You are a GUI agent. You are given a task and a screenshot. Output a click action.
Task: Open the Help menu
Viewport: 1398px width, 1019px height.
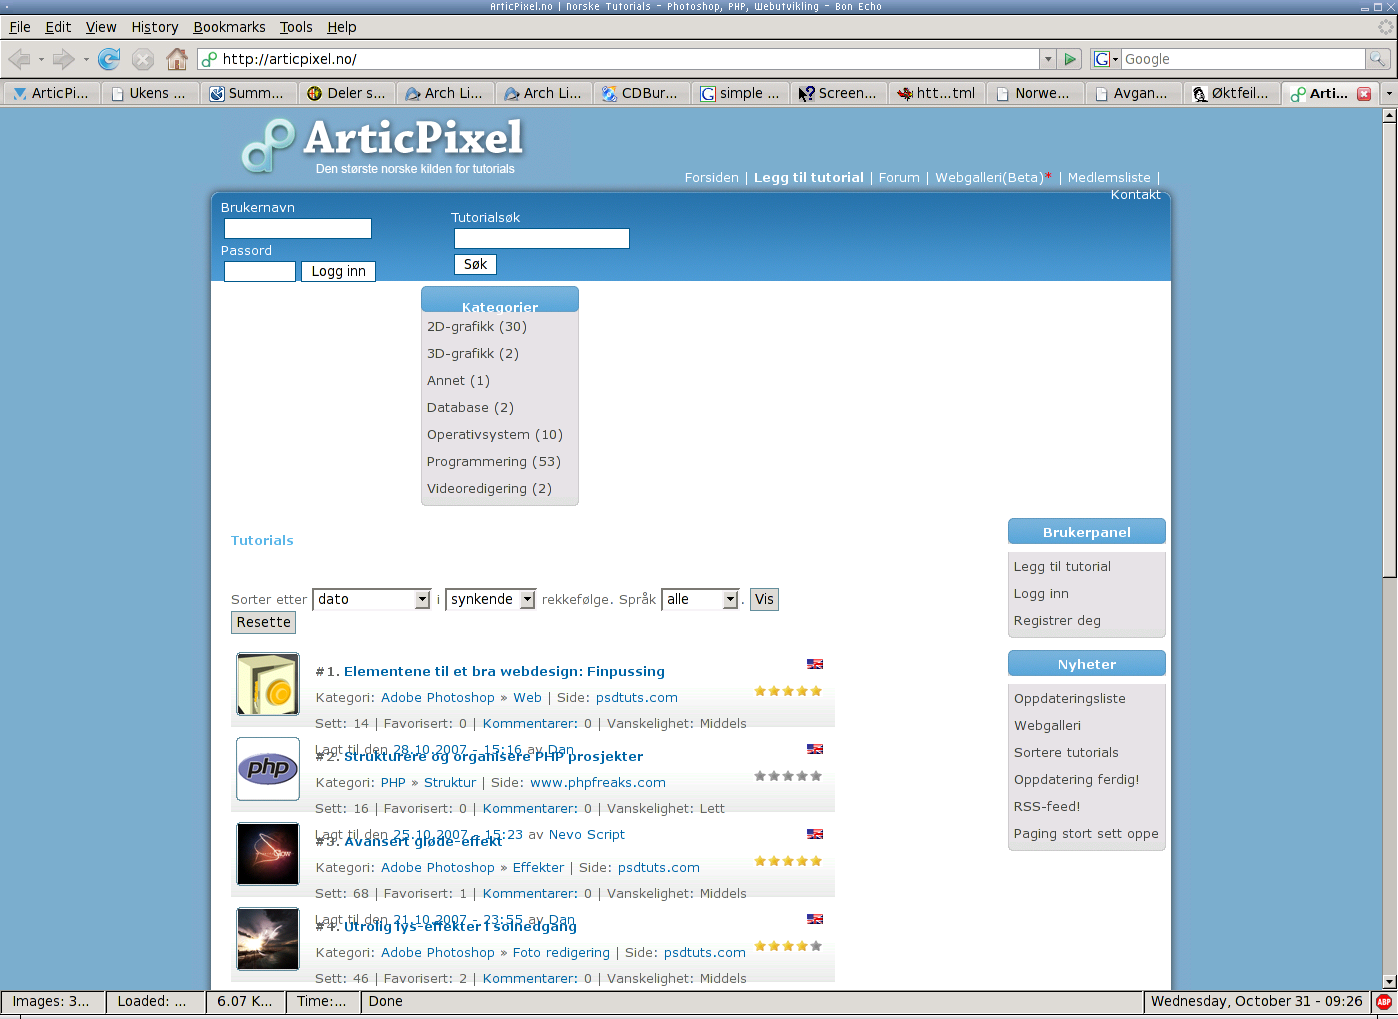click(x=342, y=27)
